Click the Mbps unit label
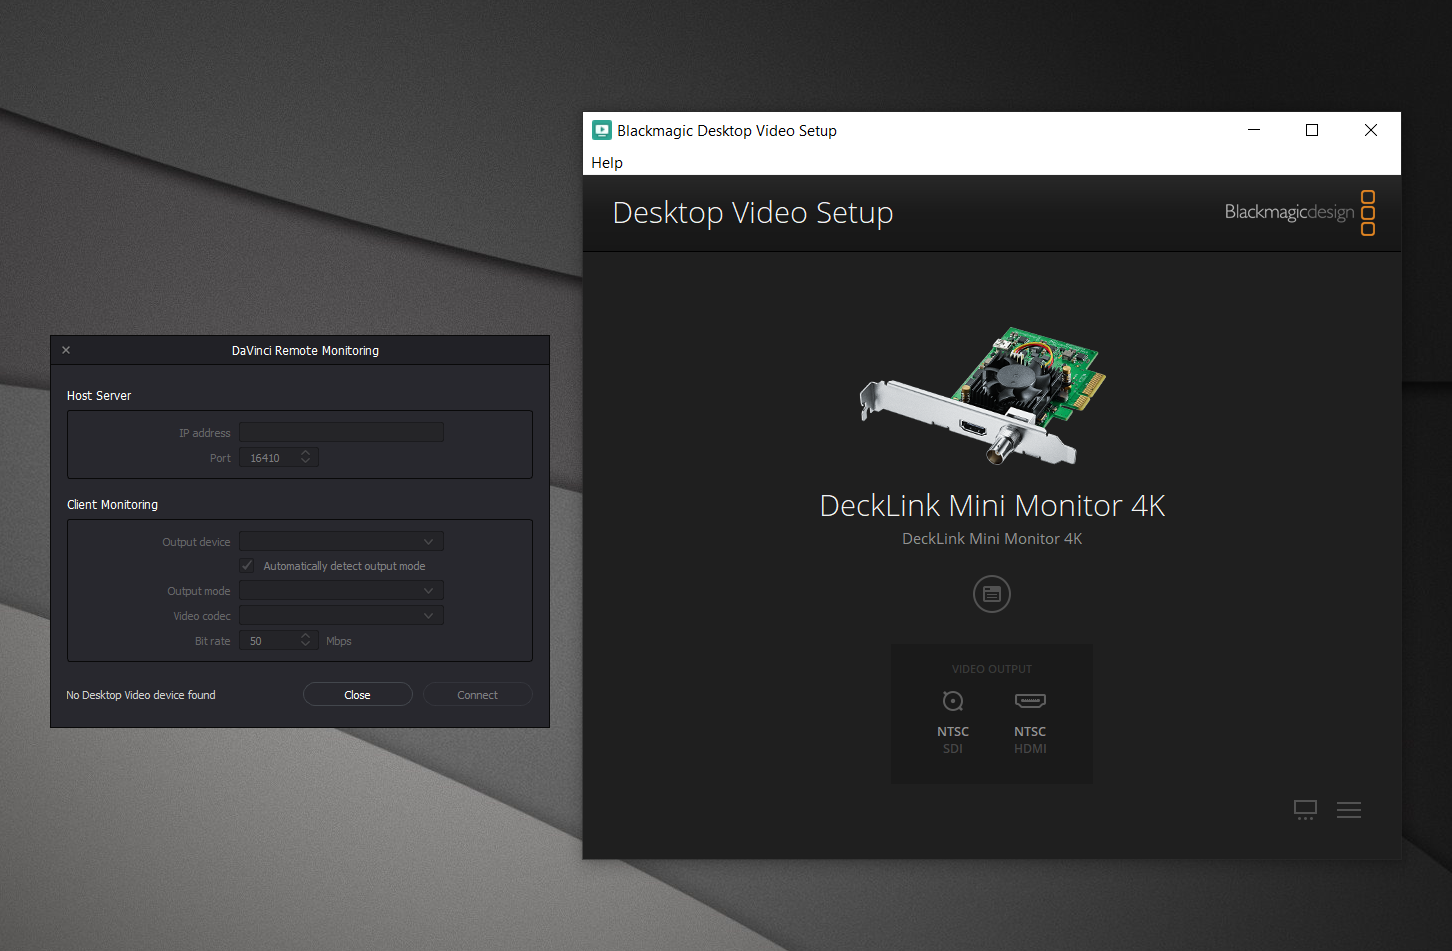 (339, 641)
